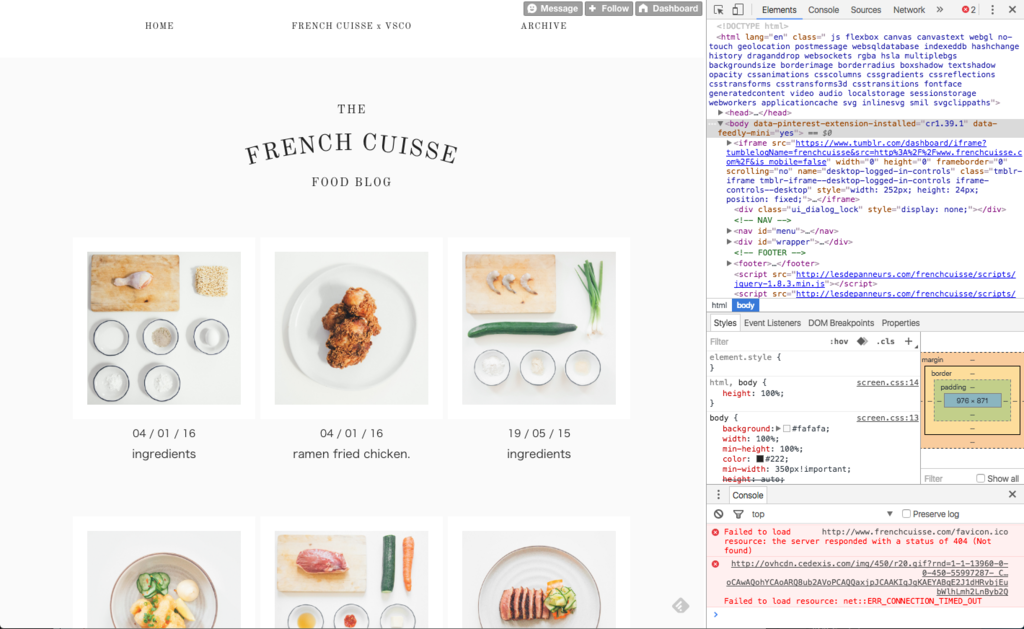Open the Tumblr Dashboard button

pos(668,8)
